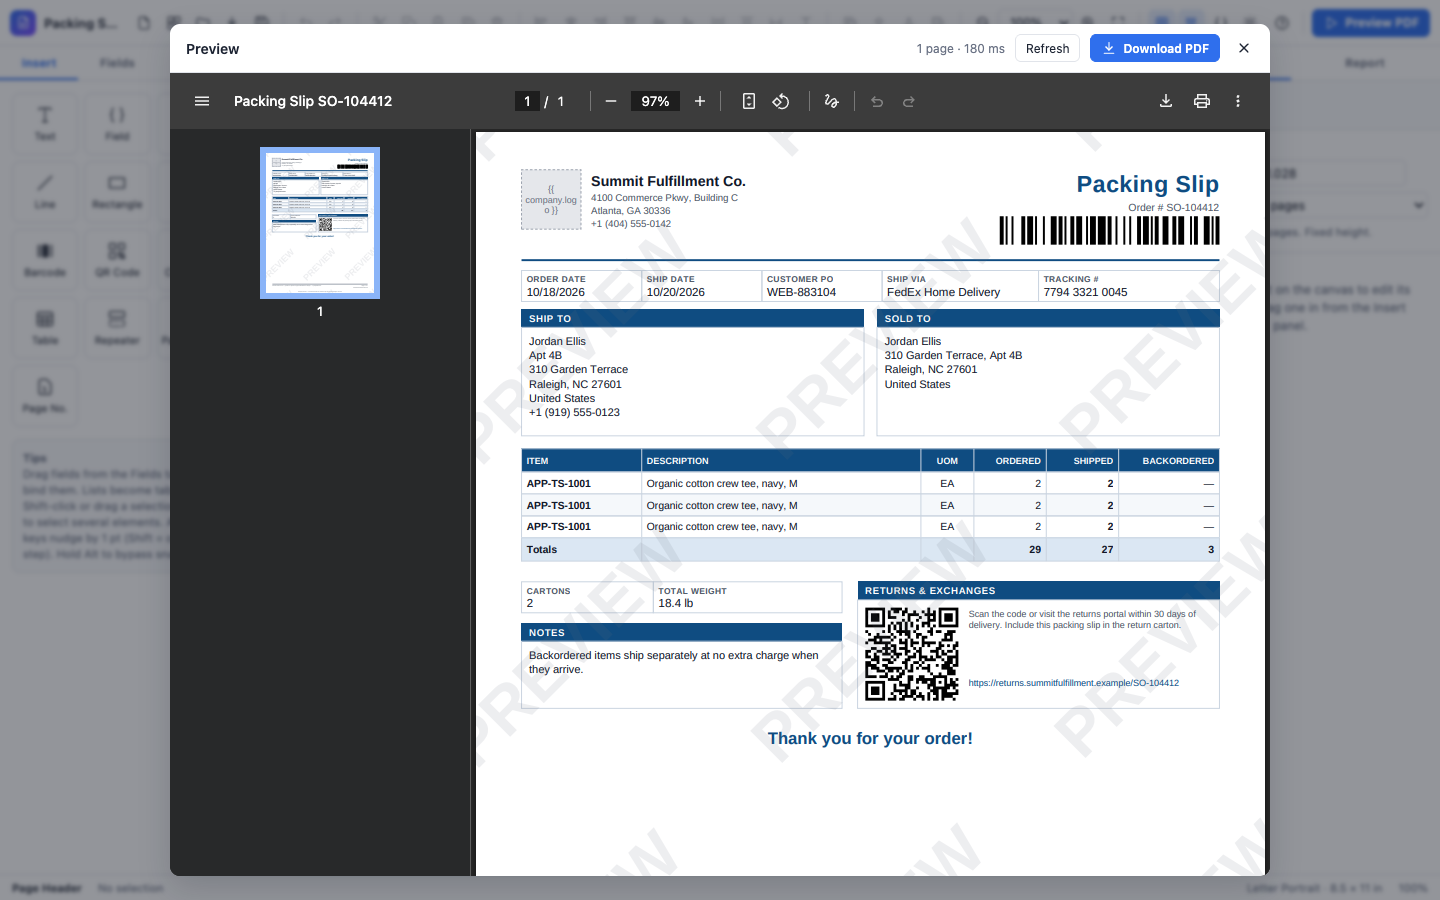Select the Page No. tool in background editor
1440x900 pixels.
(x=45, y=394)
